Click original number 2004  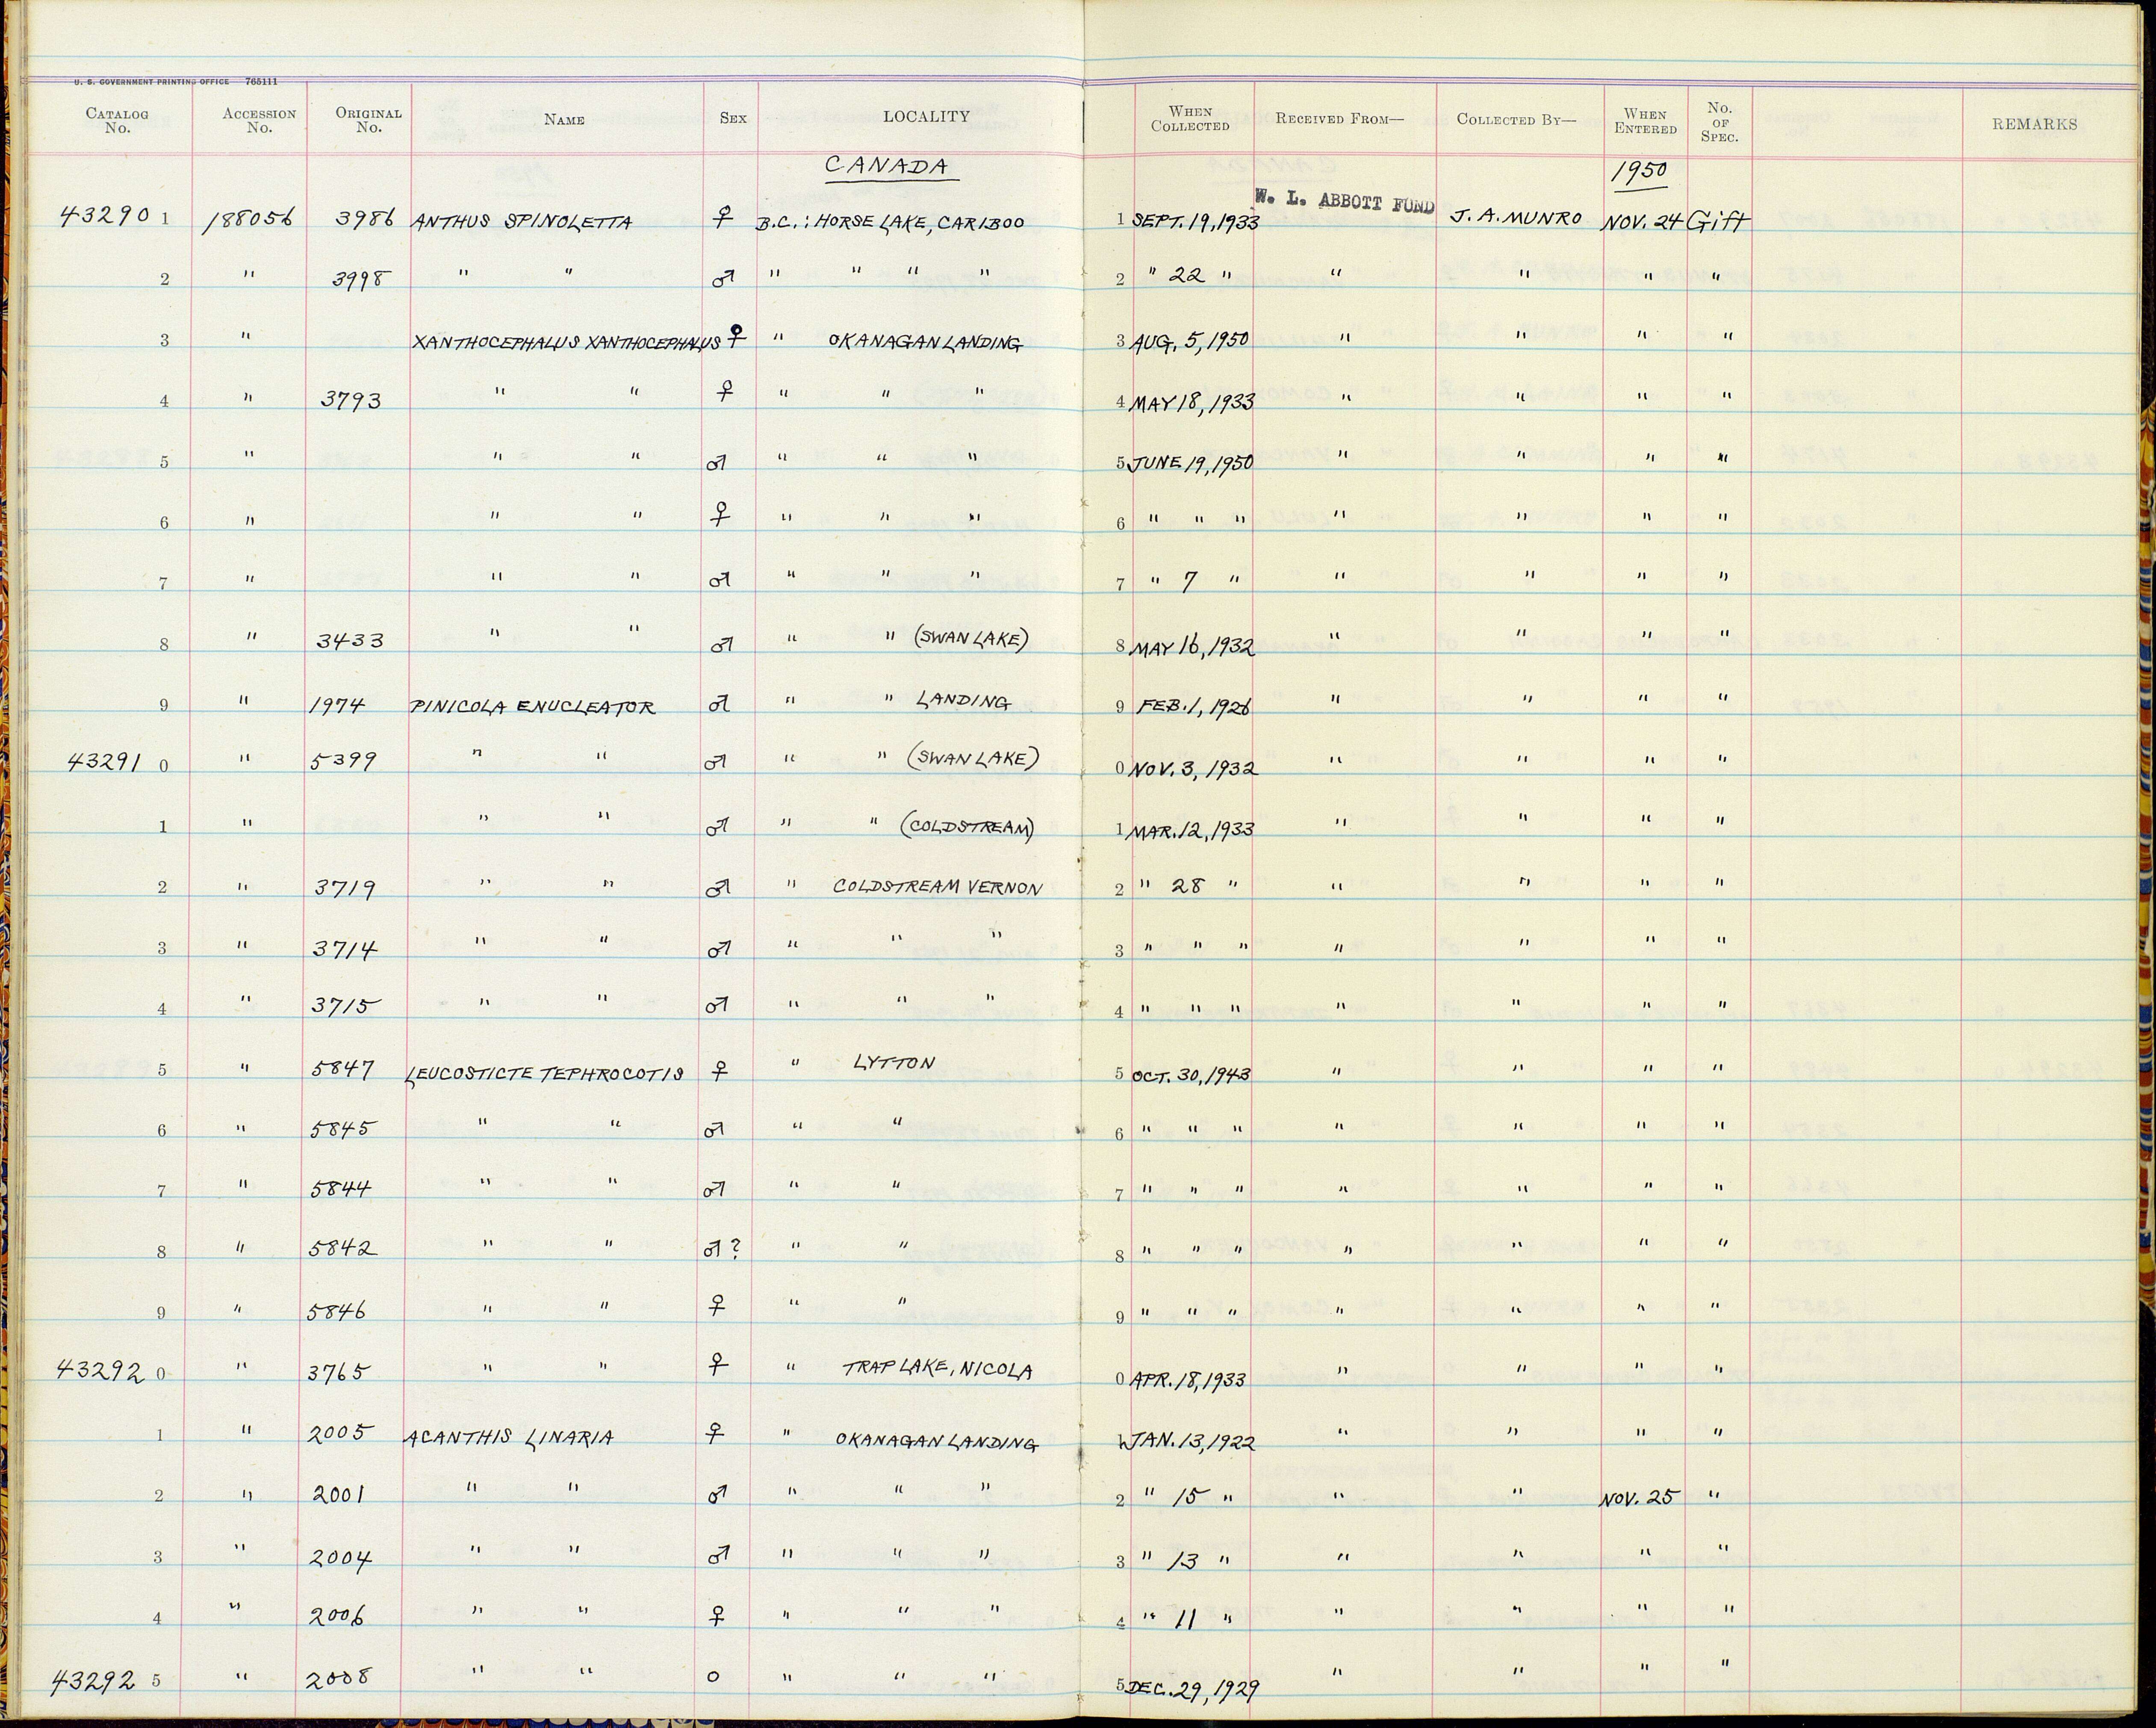point(341,1557)
